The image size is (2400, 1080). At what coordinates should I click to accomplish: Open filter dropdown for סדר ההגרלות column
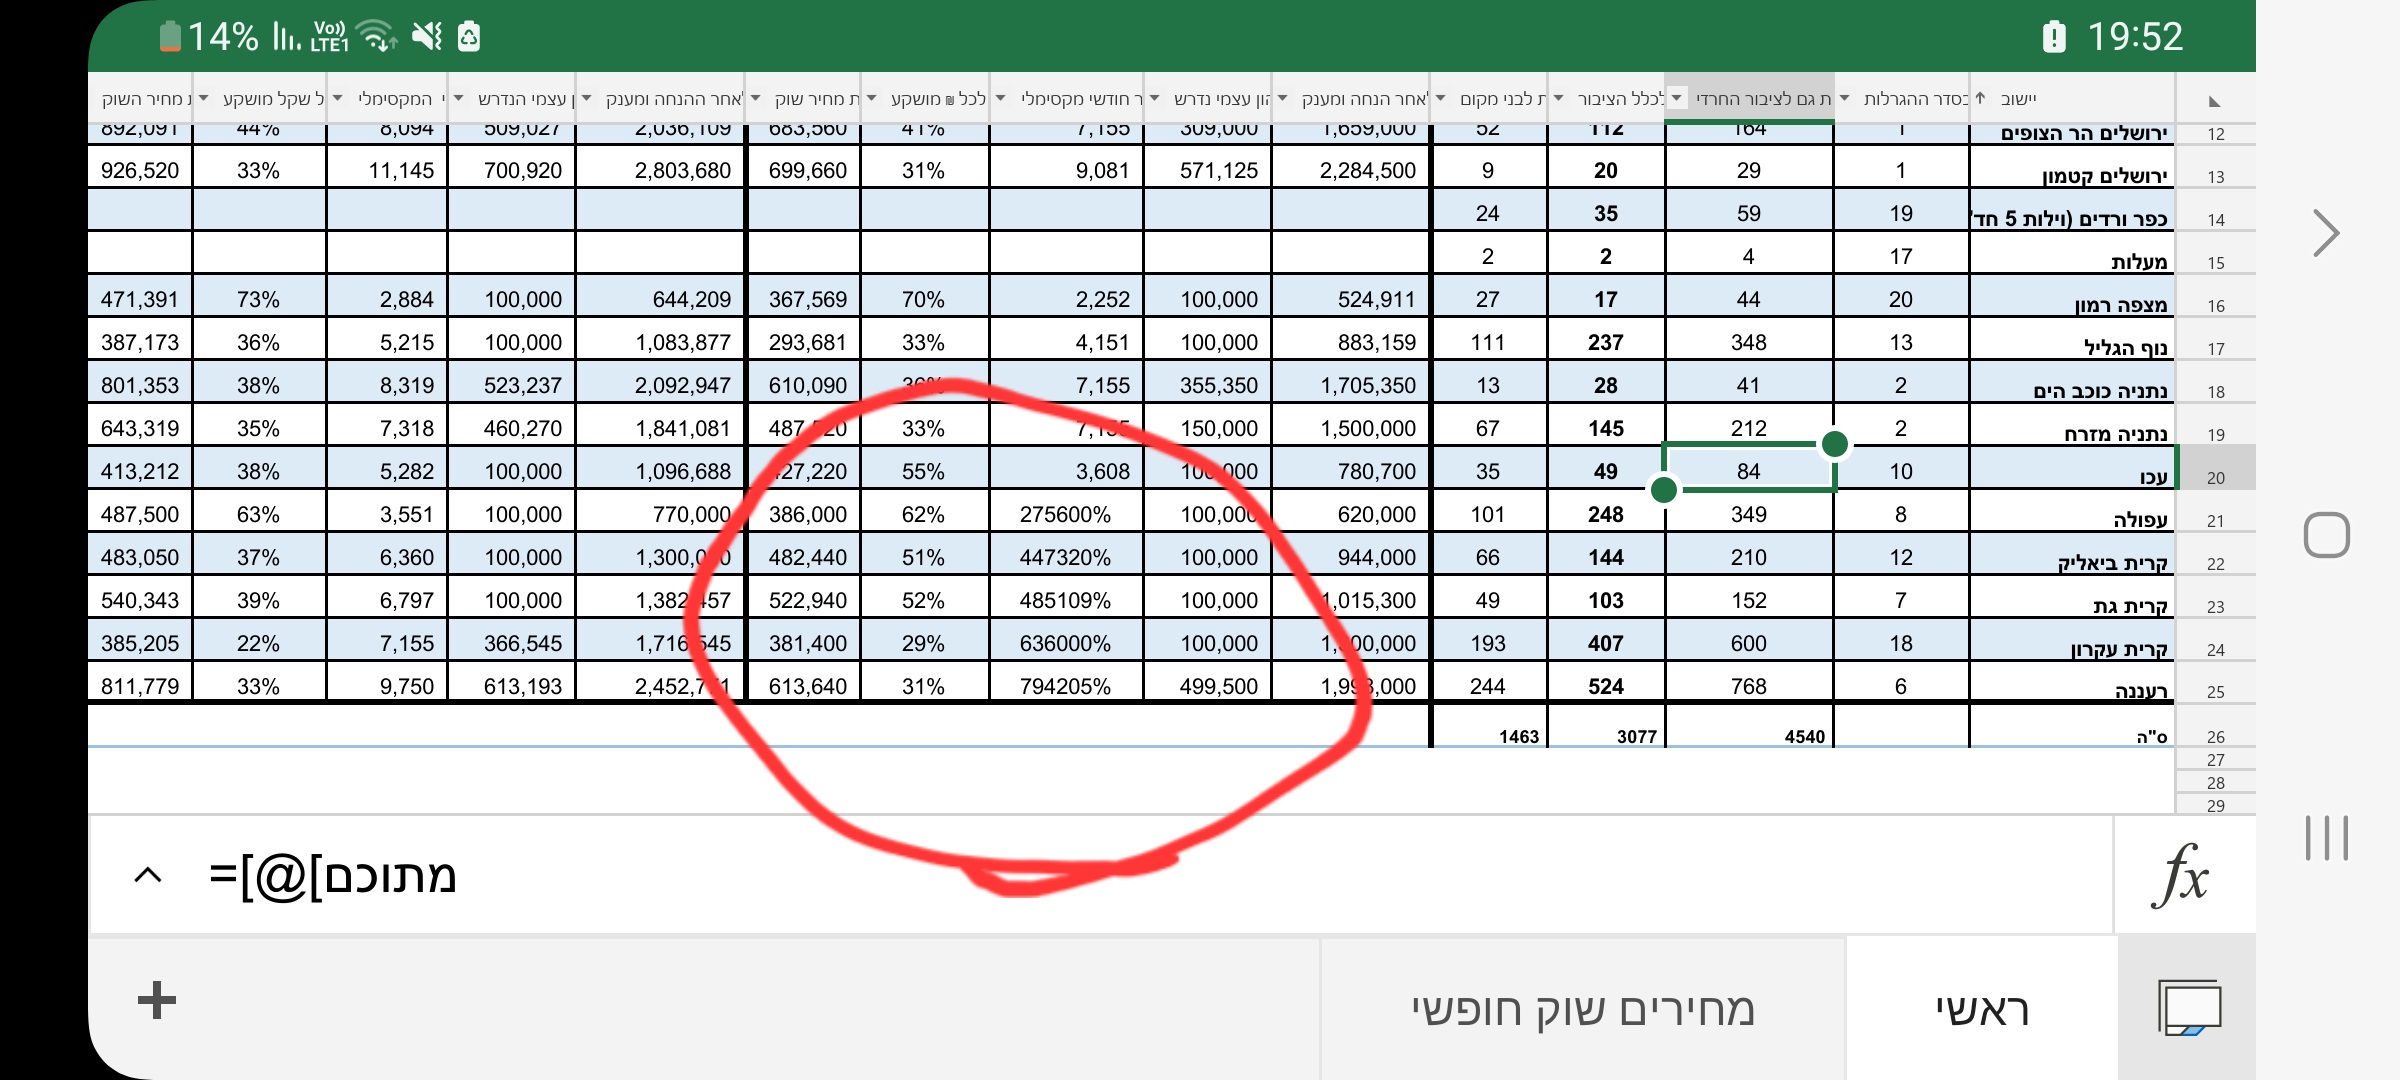(x=1844, y=98)
